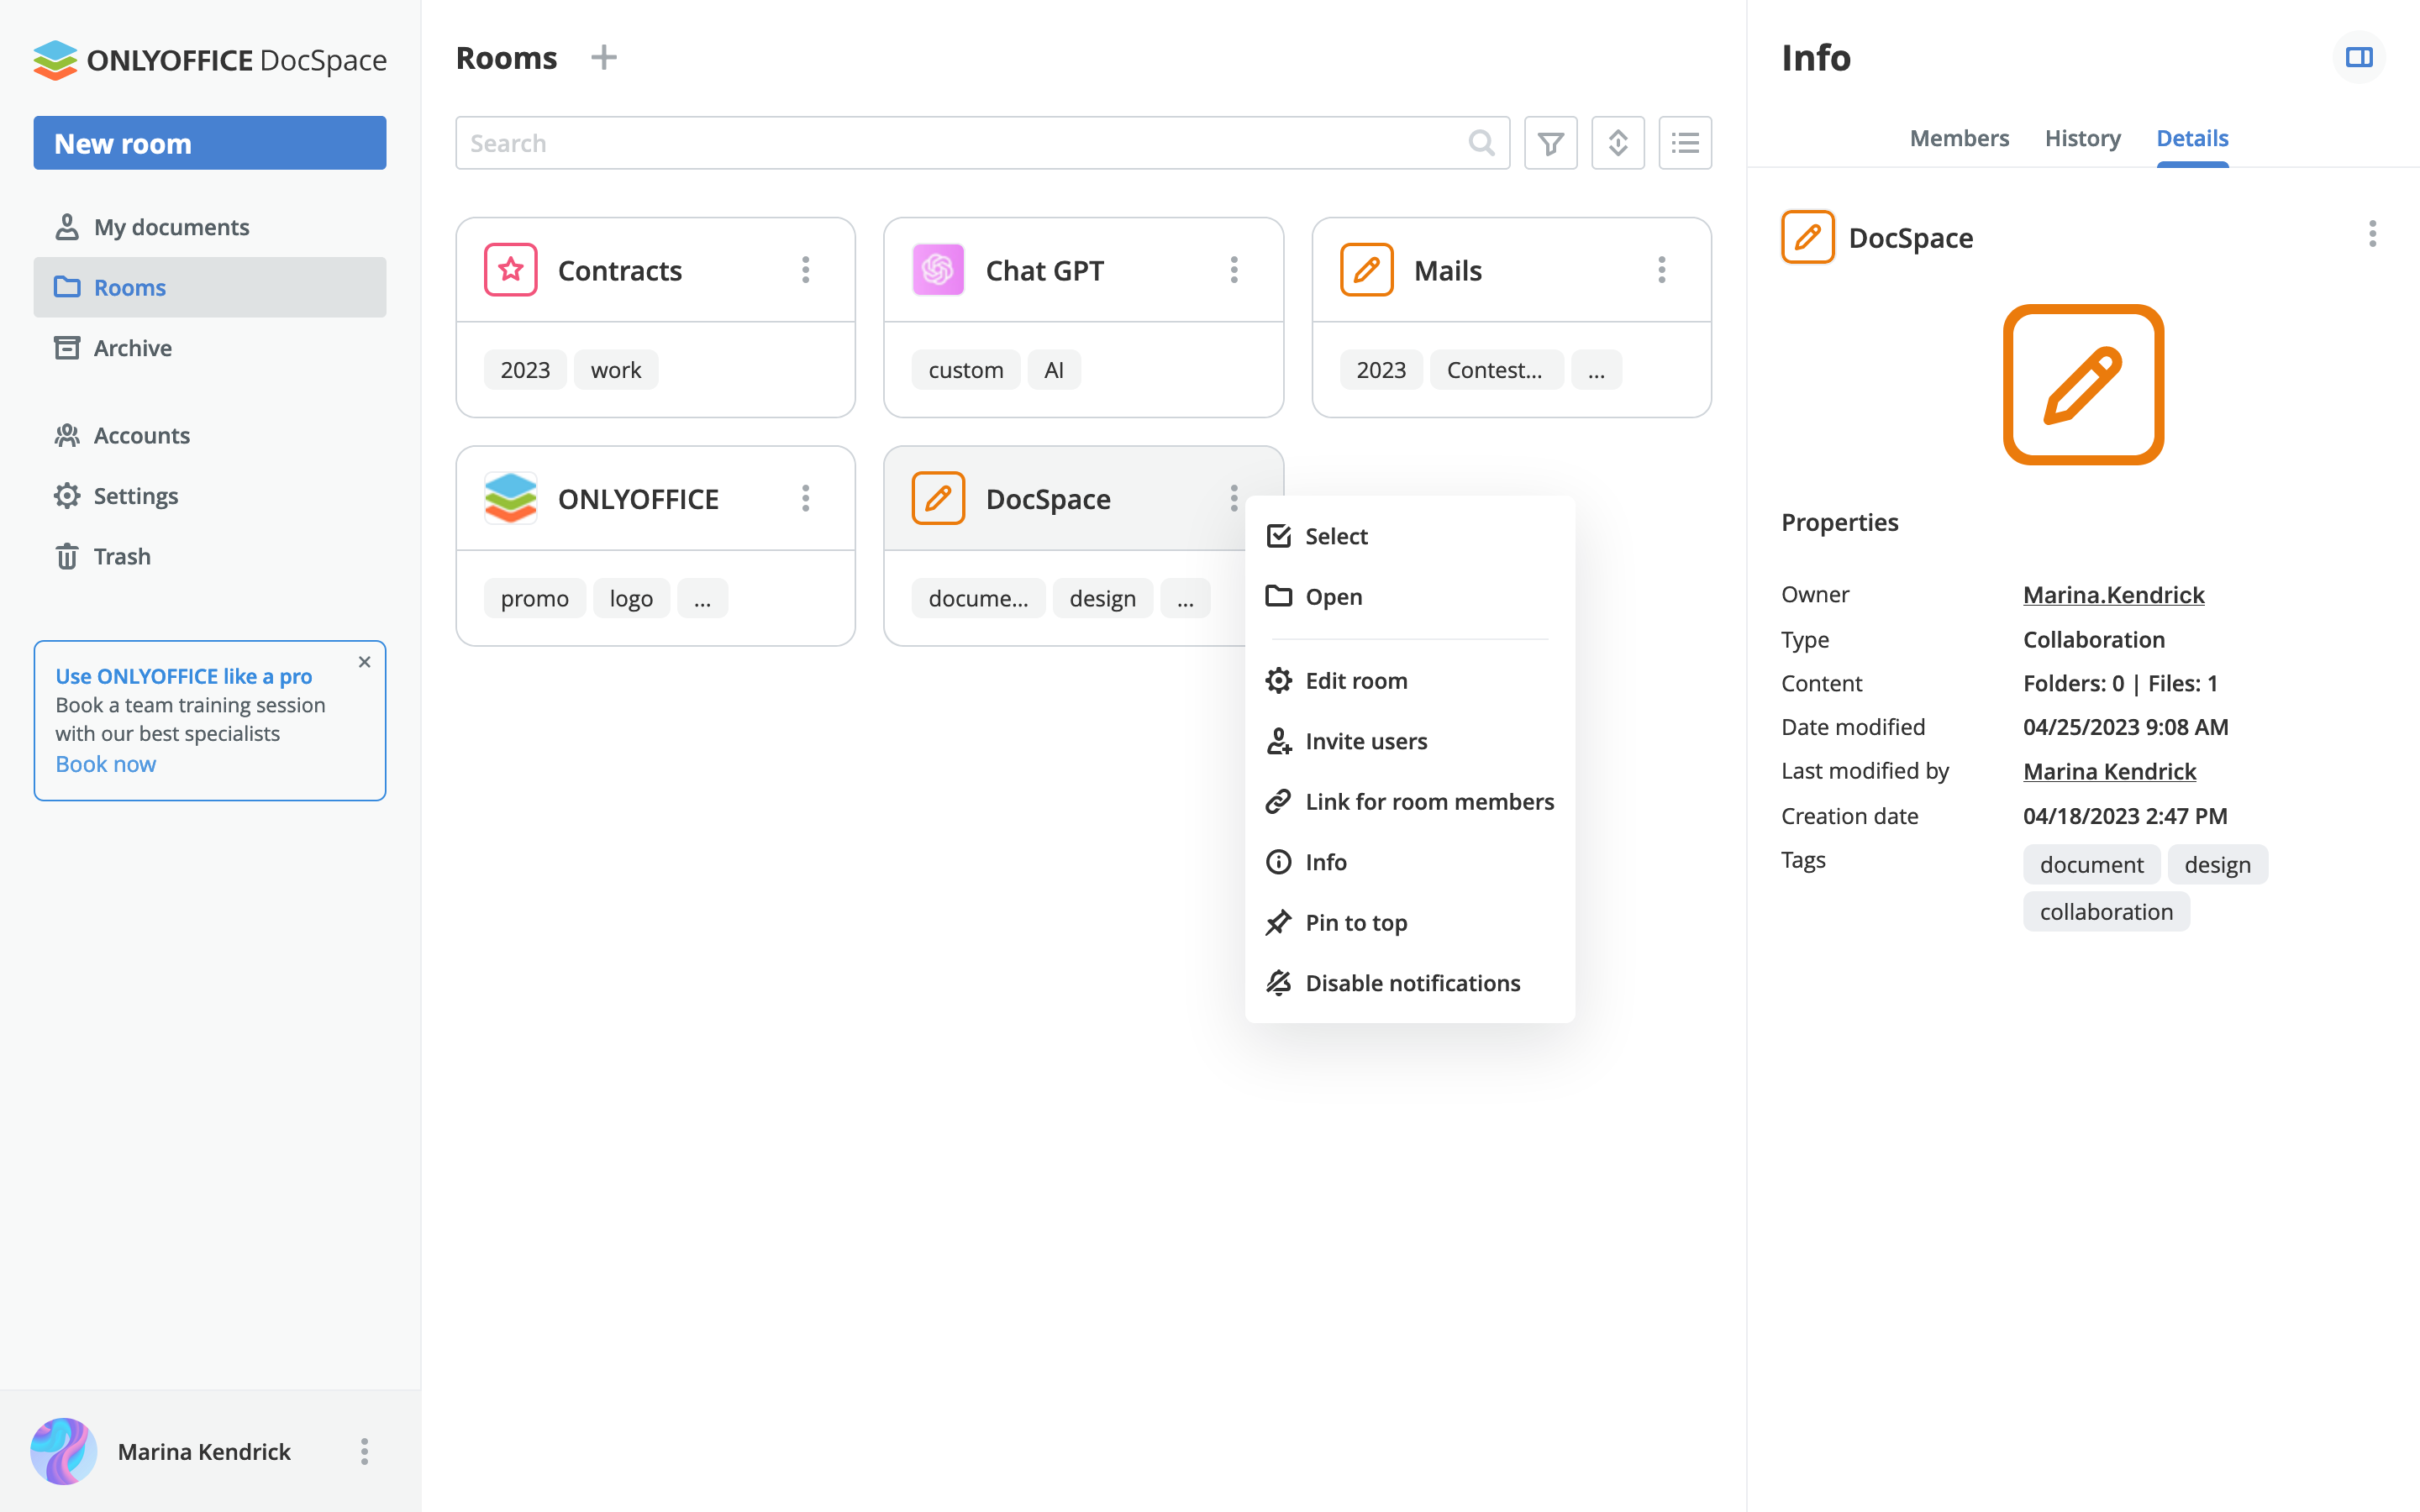The height and width of the screenshot is (1512, 2420).
Task: Expand options menu in Info panel header
Action: point(2371,235)
